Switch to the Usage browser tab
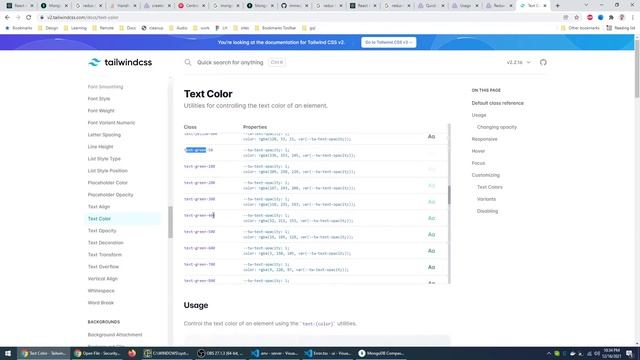 pyautogui.click(x=465, y=6)
